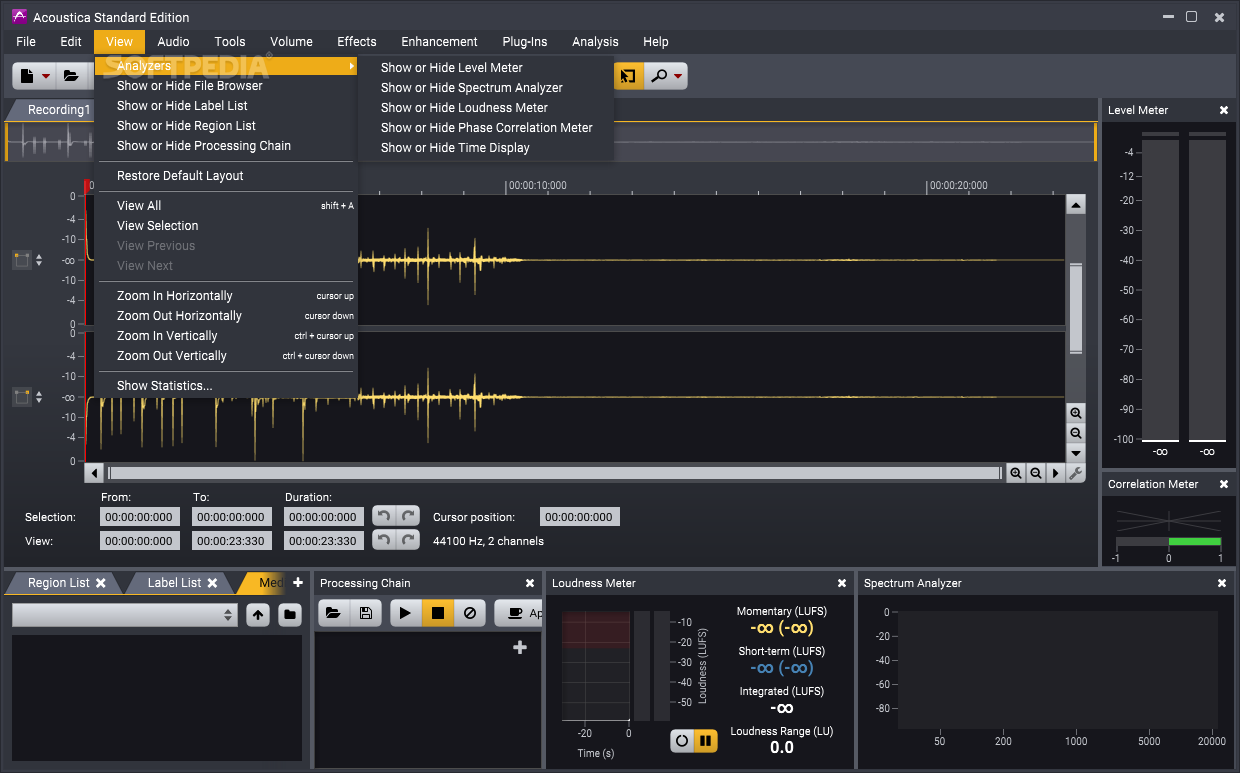Click the wrench settings icon by scrollbar
This screenshot has width=1240, height=773.
coord(1076,473)
